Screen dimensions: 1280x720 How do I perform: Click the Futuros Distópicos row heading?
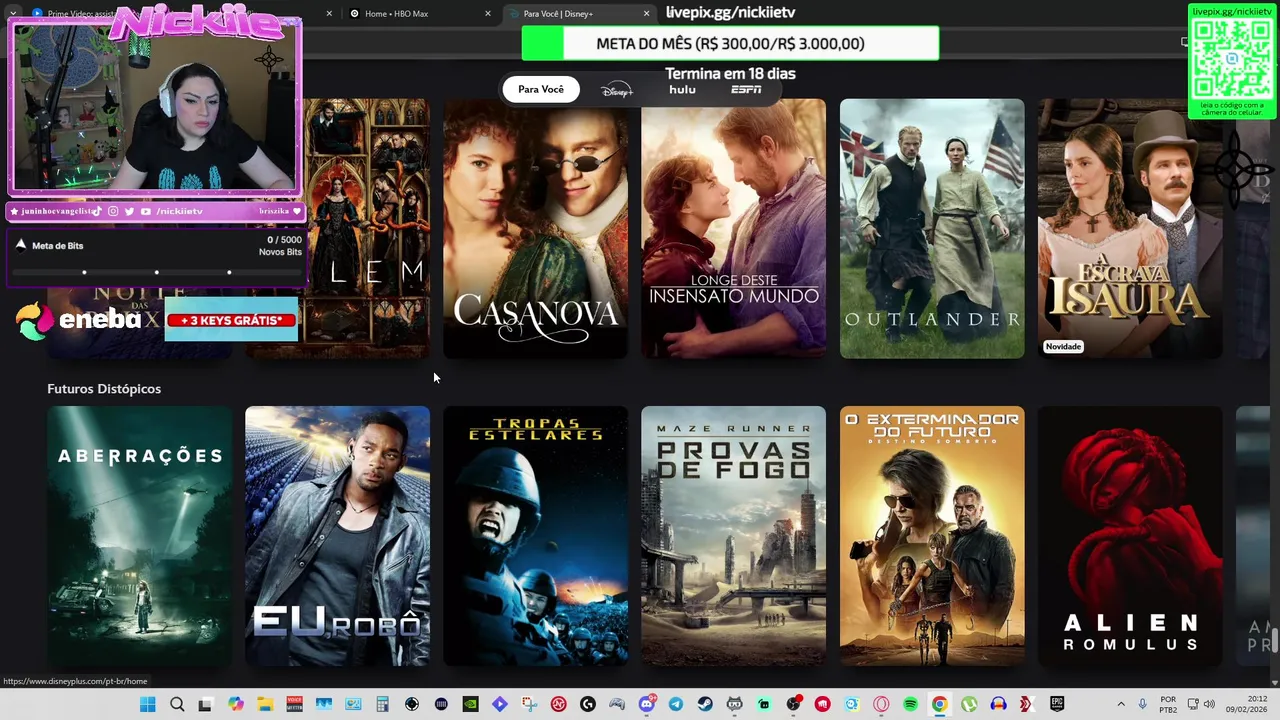coord(104,388)
